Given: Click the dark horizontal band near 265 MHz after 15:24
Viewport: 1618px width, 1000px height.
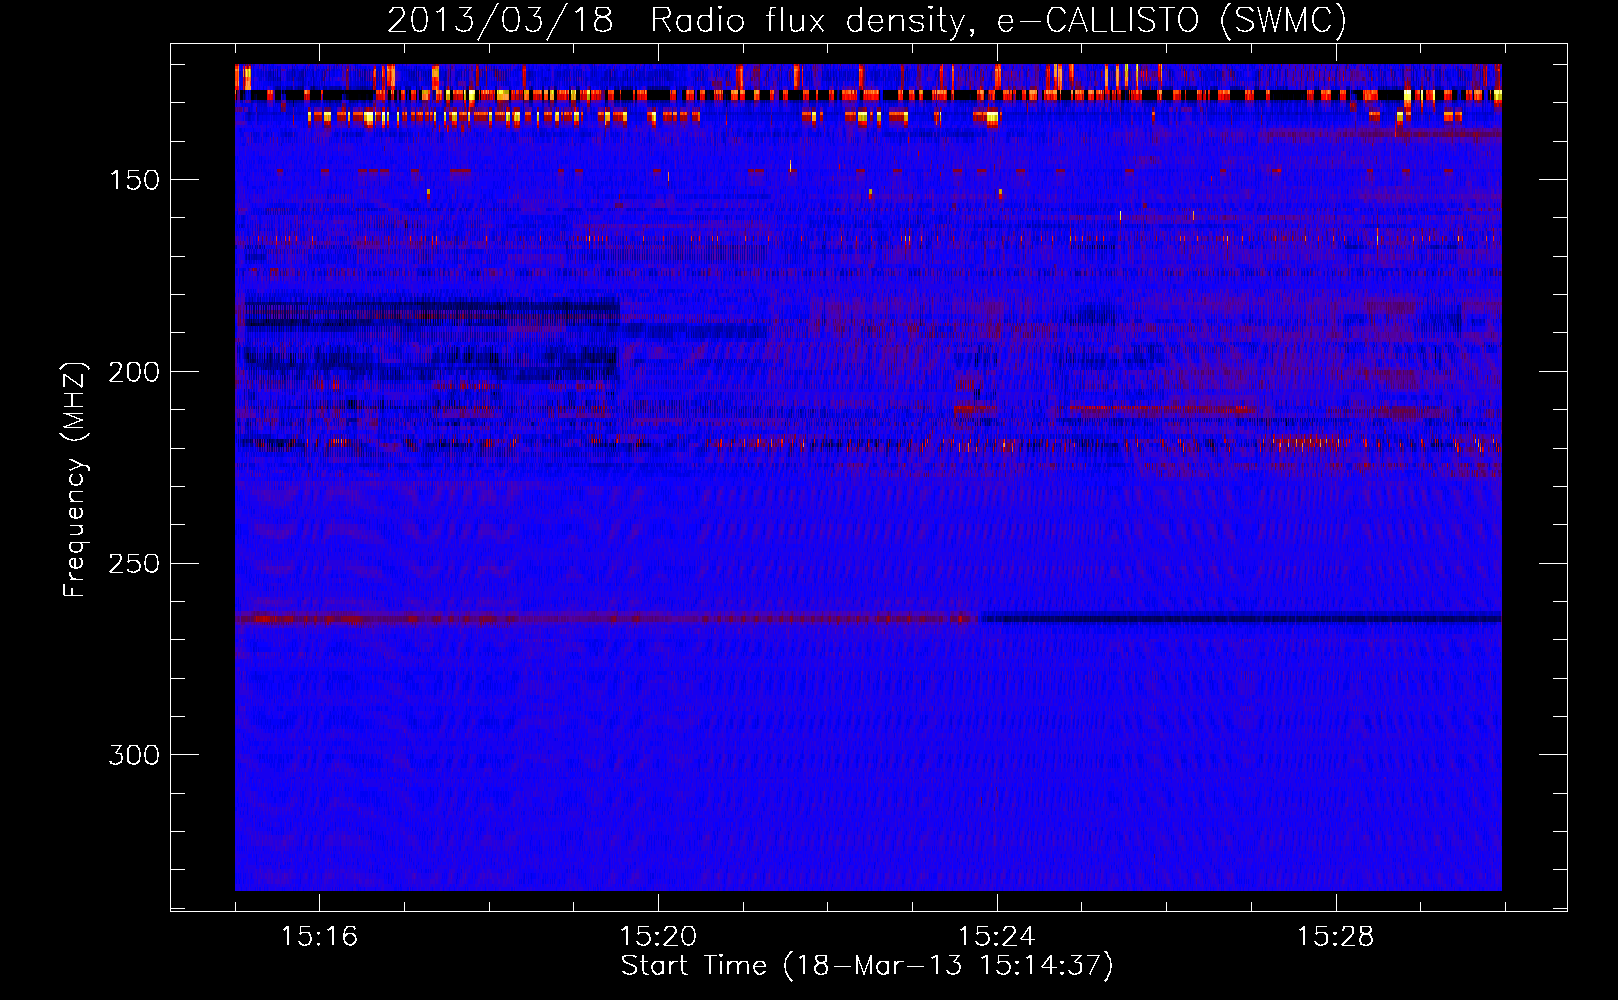Looking at the screenshot, I should tap(1241, 618).
